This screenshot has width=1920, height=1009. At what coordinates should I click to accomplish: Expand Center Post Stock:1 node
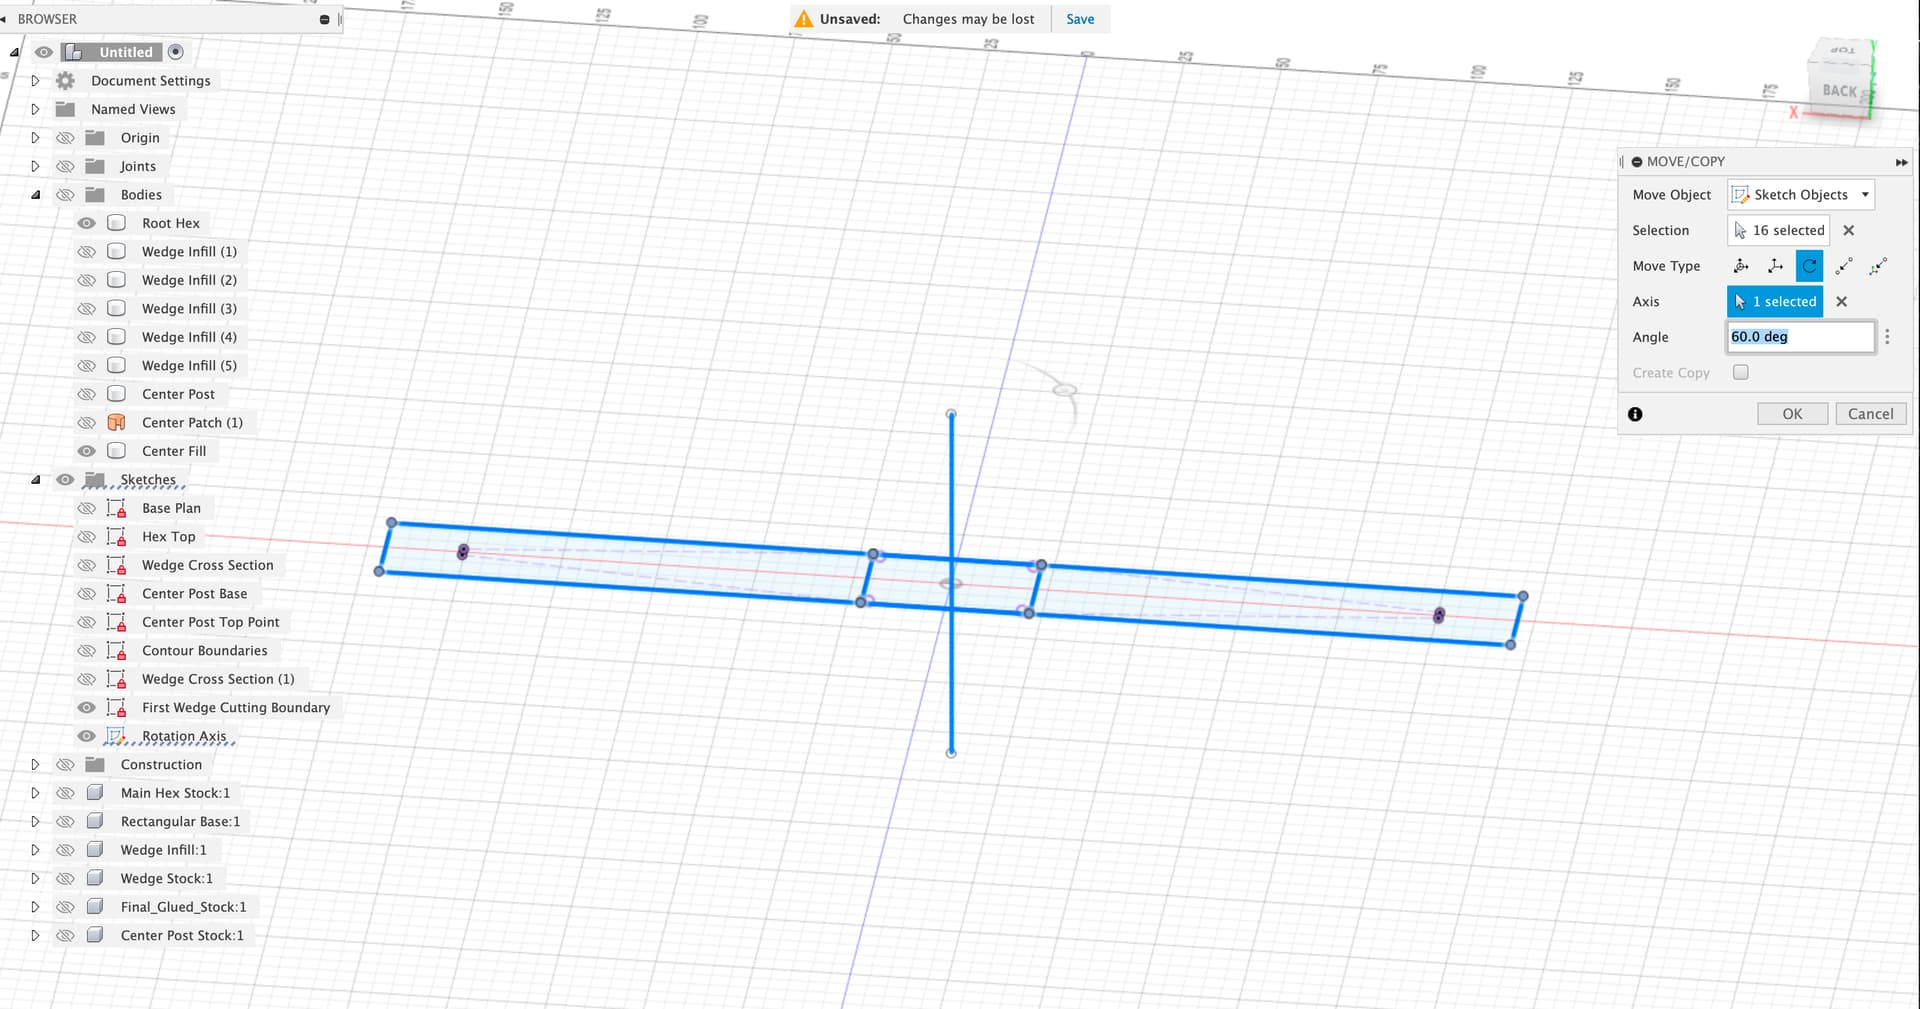click(x=35, y=936)
